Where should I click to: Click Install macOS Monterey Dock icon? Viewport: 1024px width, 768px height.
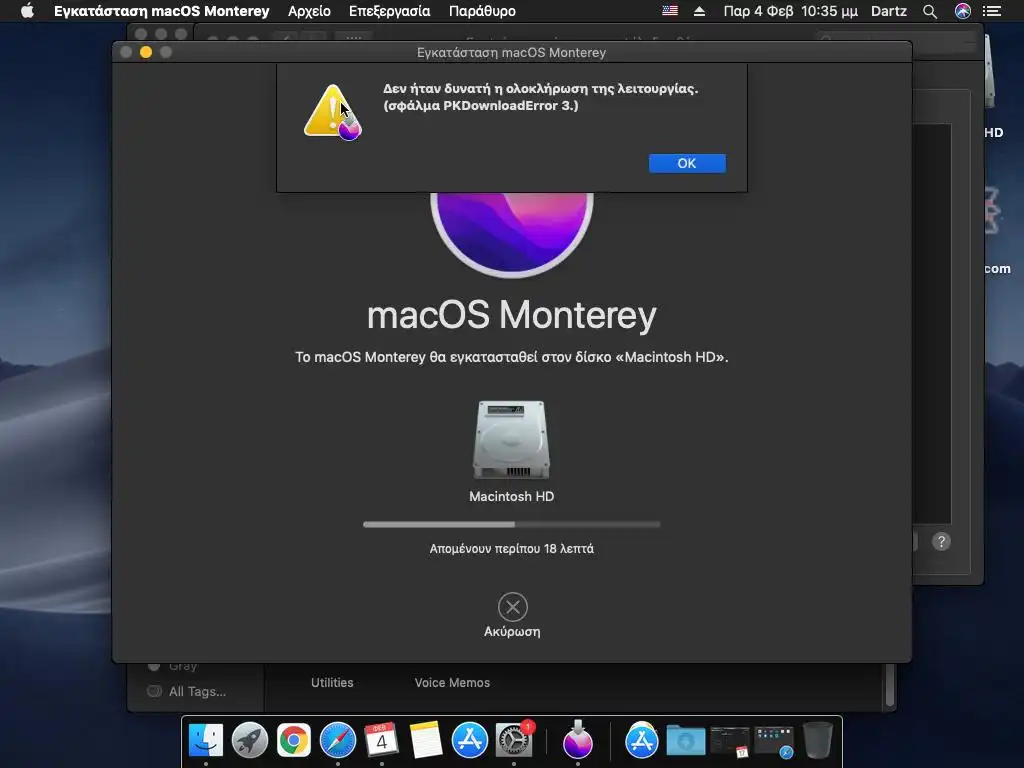(578, 739)
